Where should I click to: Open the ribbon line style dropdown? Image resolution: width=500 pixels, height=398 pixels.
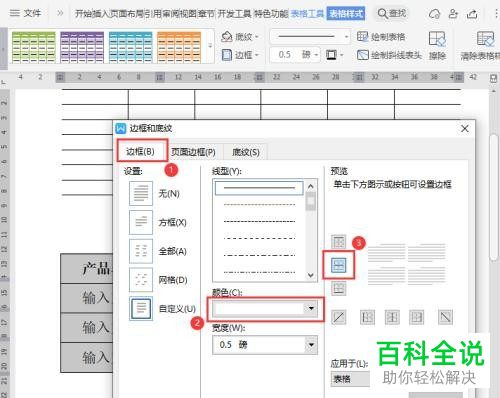310,36
